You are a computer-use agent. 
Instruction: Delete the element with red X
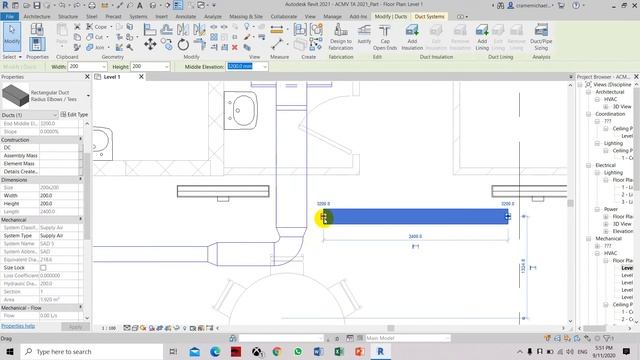[x=235, y=48]
